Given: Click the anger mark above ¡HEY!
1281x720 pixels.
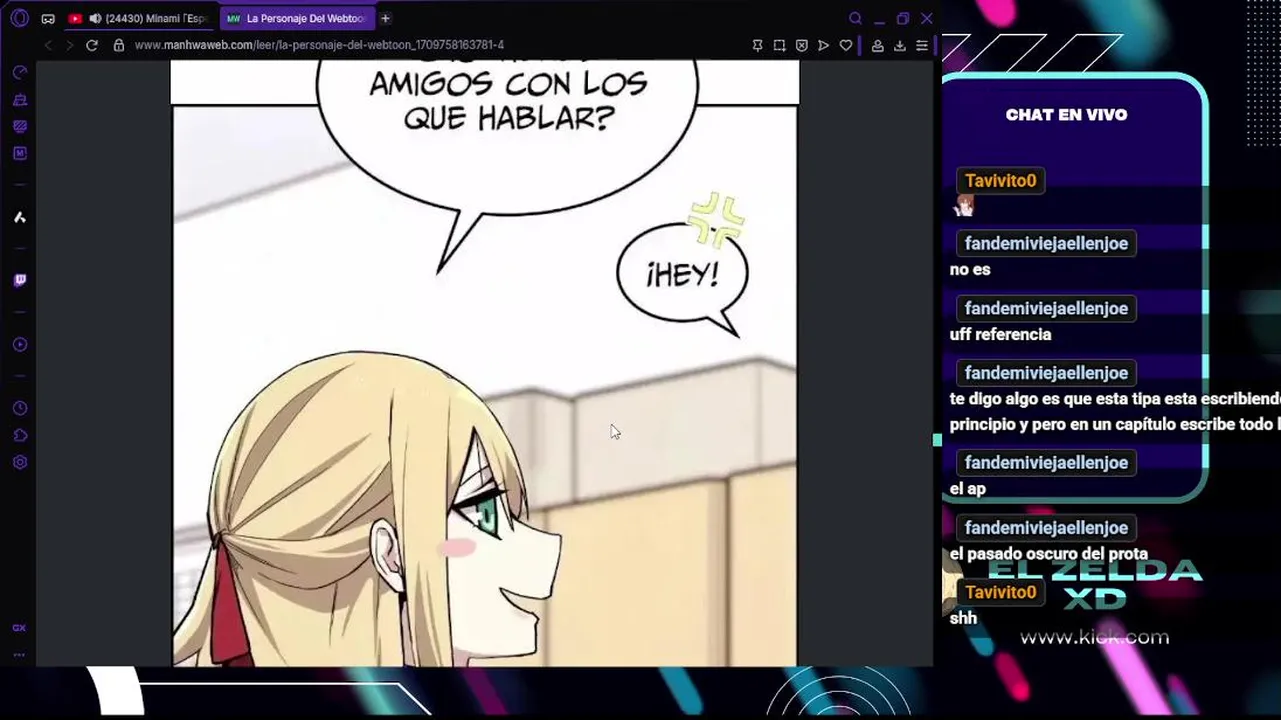Looking at the screenshot, I should point(717,220).
